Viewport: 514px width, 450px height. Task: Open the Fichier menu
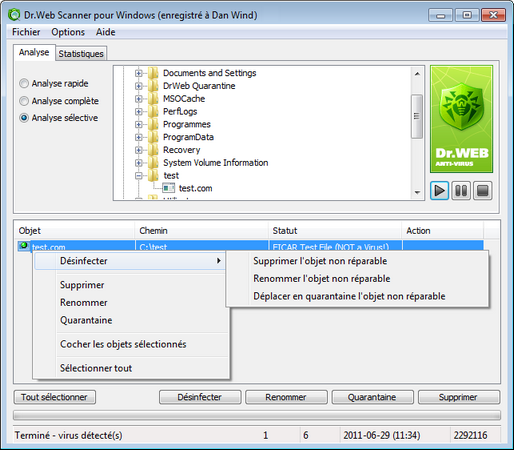click(x=26, y=32)
